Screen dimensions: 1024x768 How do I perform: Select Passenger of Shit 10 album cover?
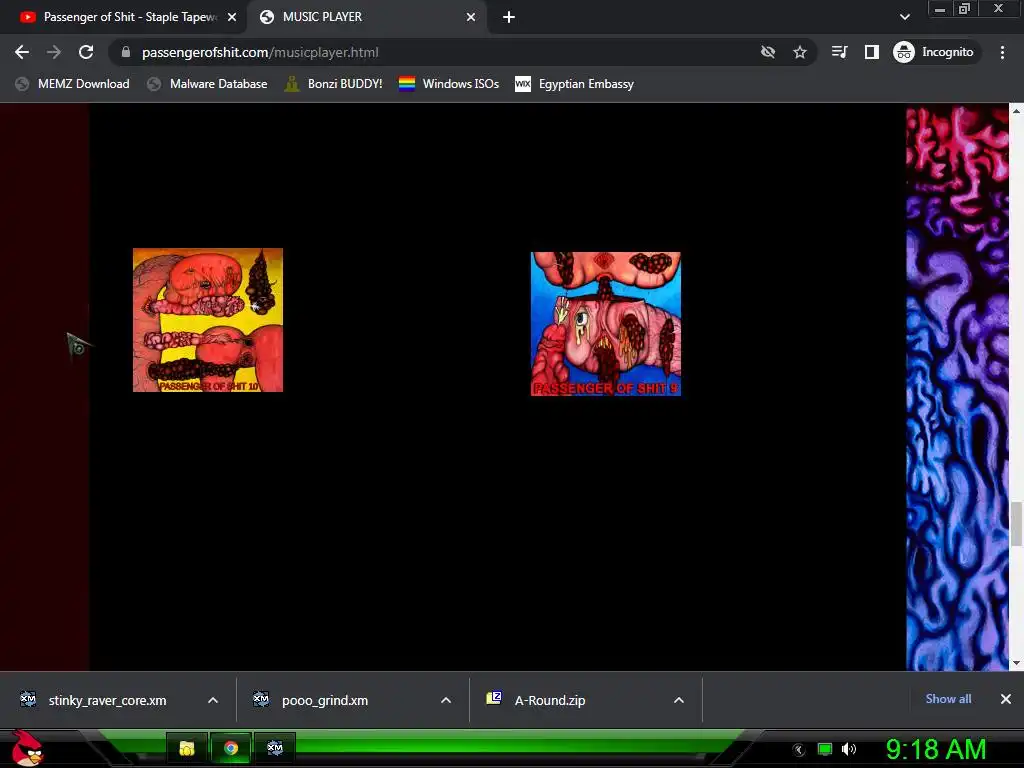[x=208, y=320]
